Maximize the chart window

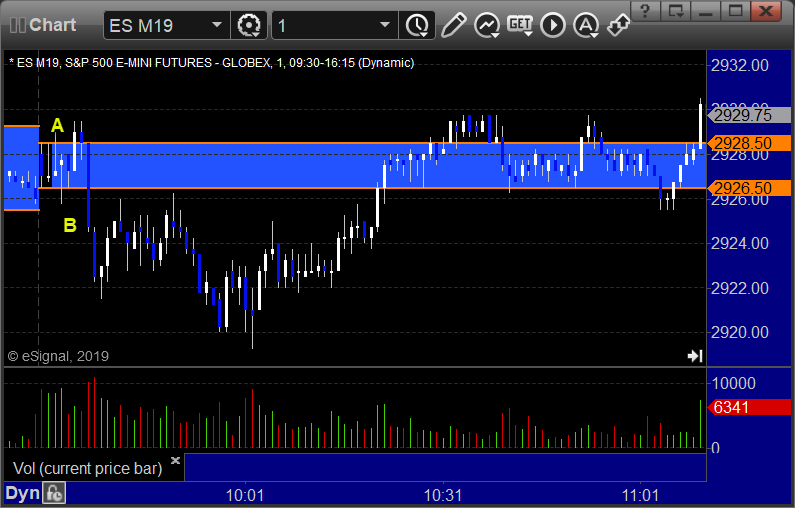tap(736, 11)
